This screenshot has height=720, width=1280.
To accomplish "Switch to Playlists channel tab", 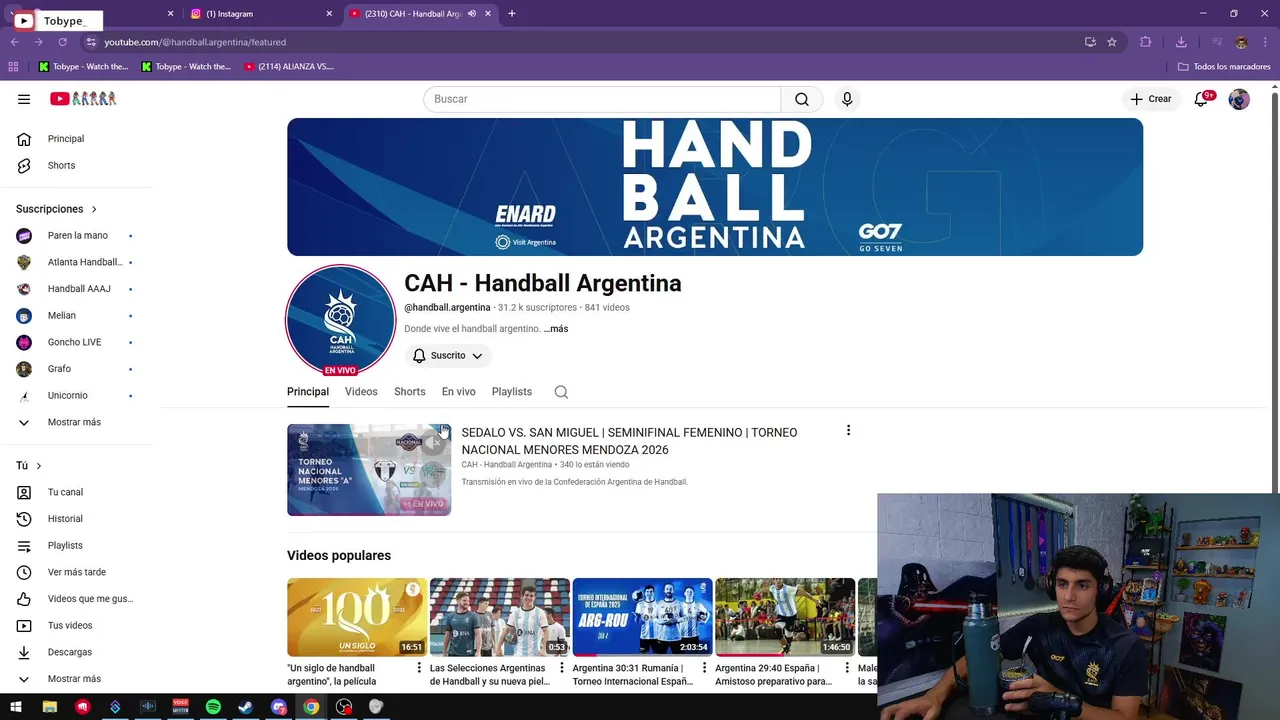I will coord(512,392).
